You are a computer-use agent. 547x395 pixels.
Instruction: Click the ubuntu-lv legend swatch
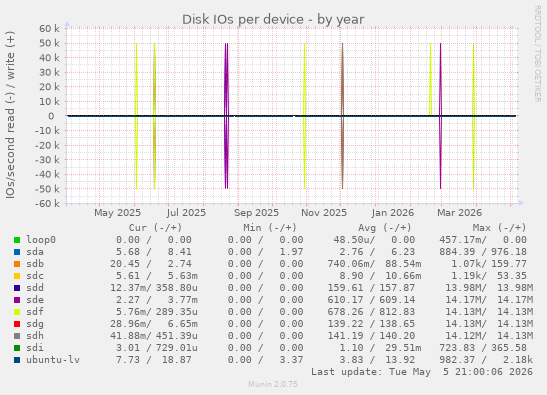(17, 360)
